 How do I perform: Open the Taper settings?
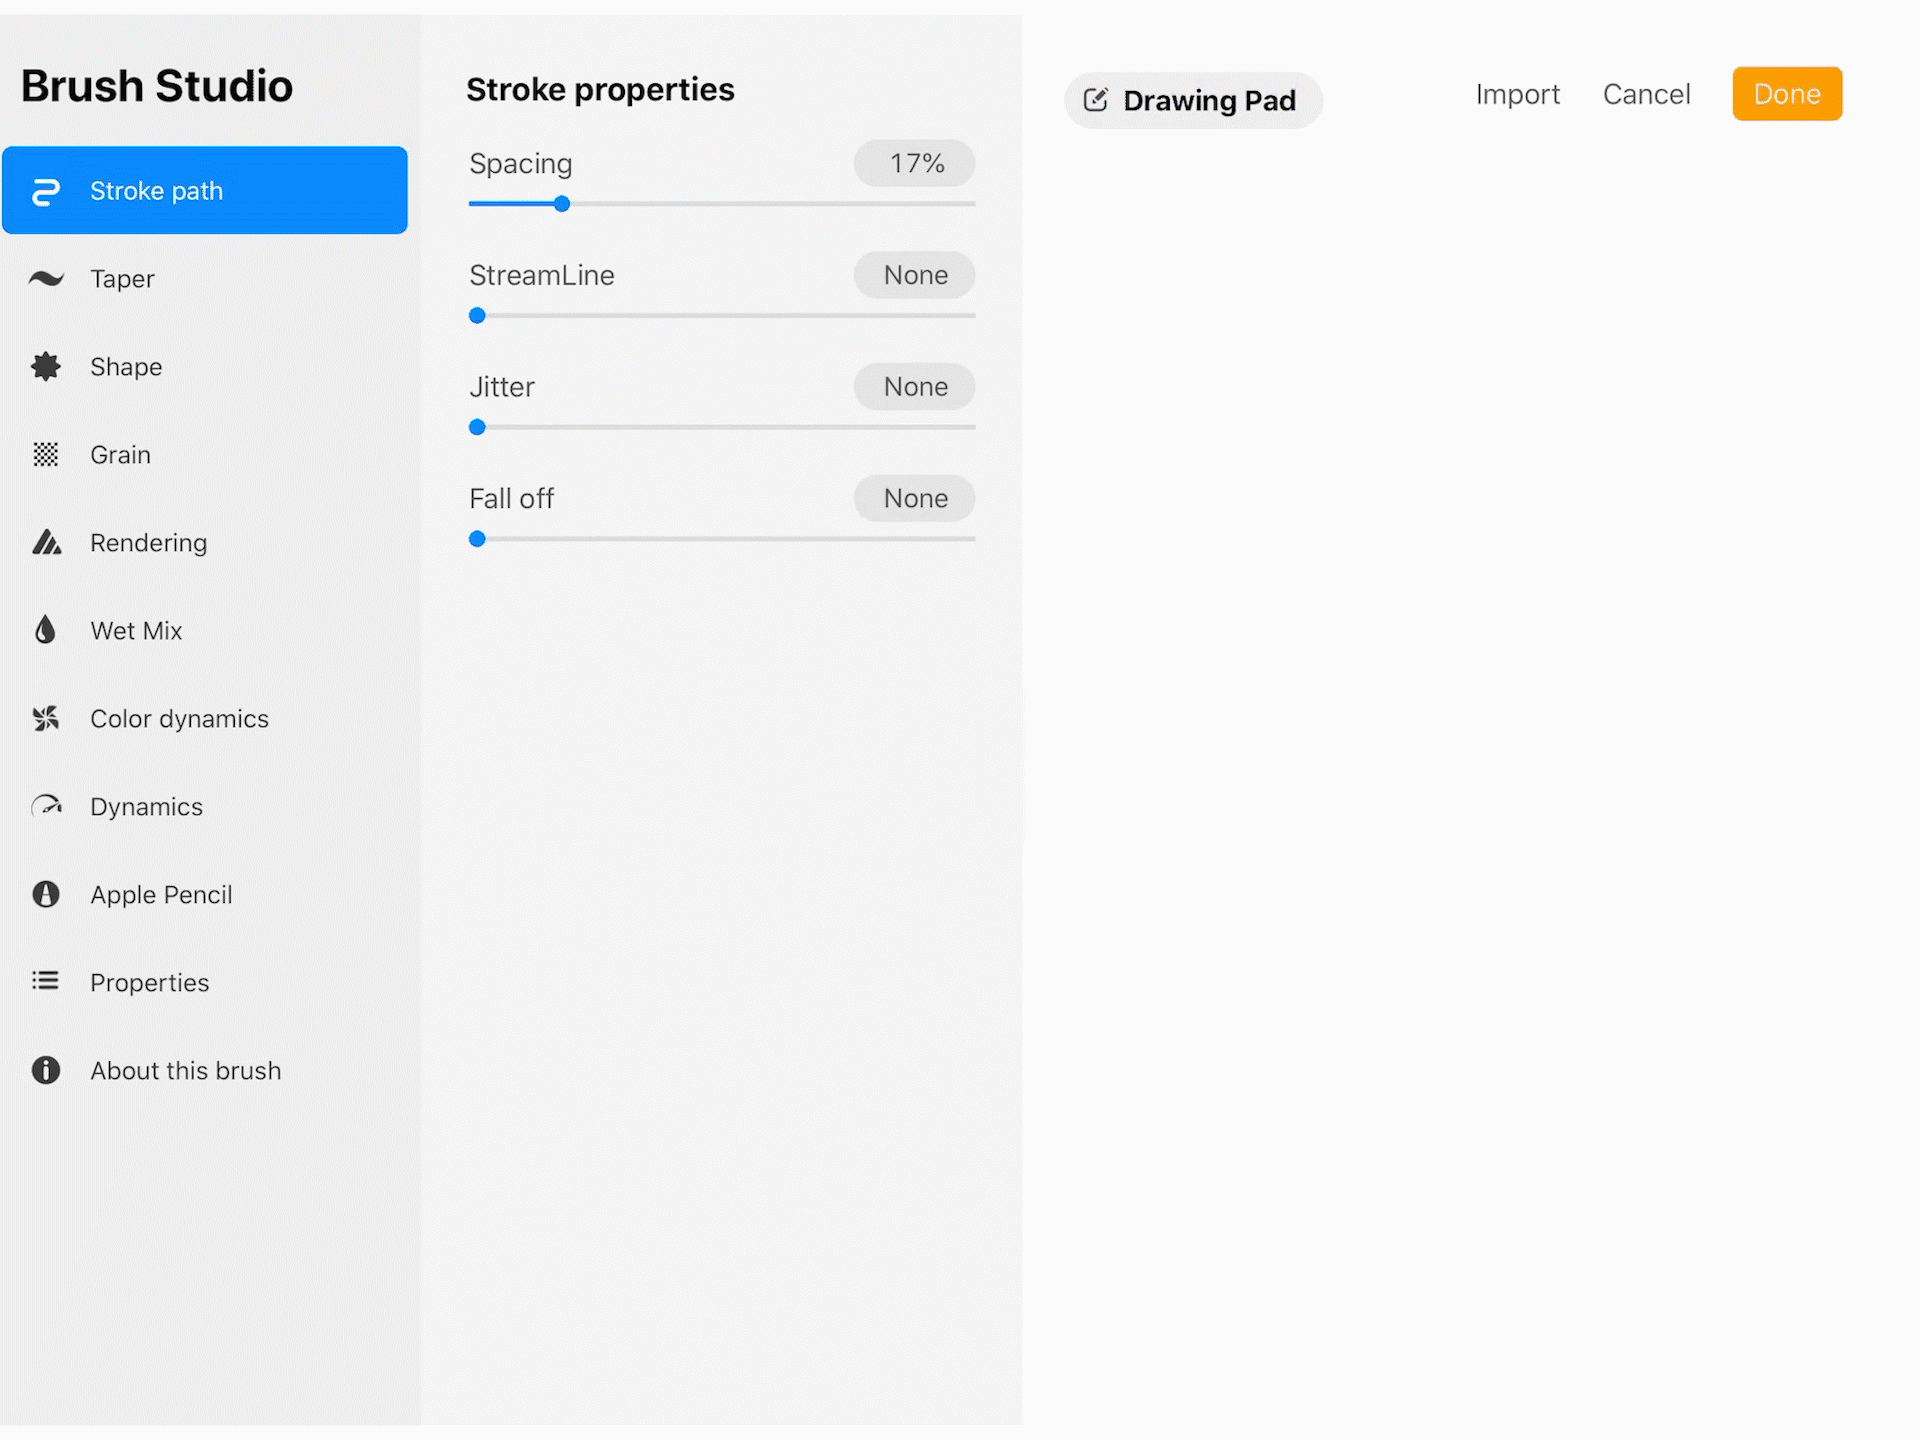pos(205,278)
